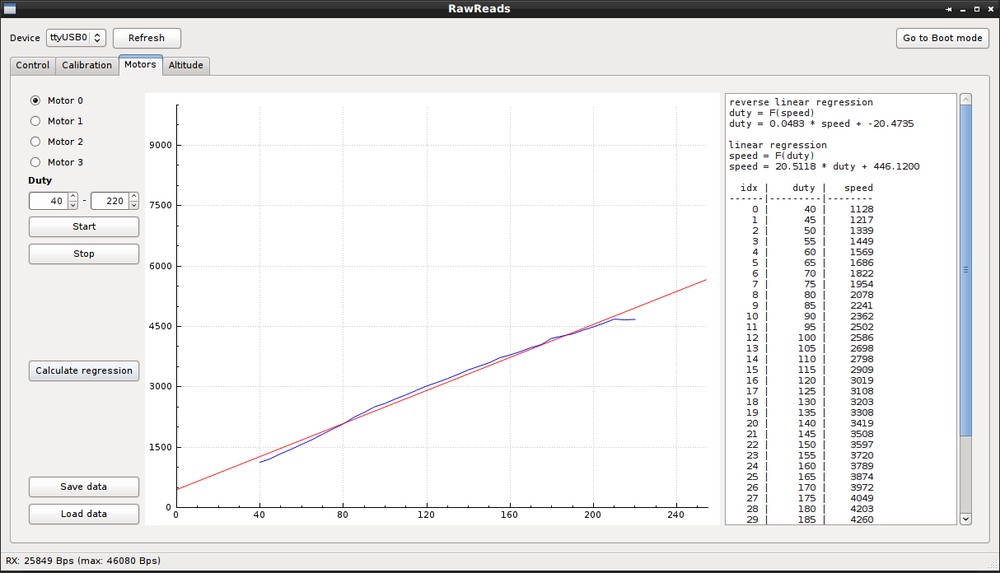Click the speed value 1128 in table

click(x=862, y=209)
